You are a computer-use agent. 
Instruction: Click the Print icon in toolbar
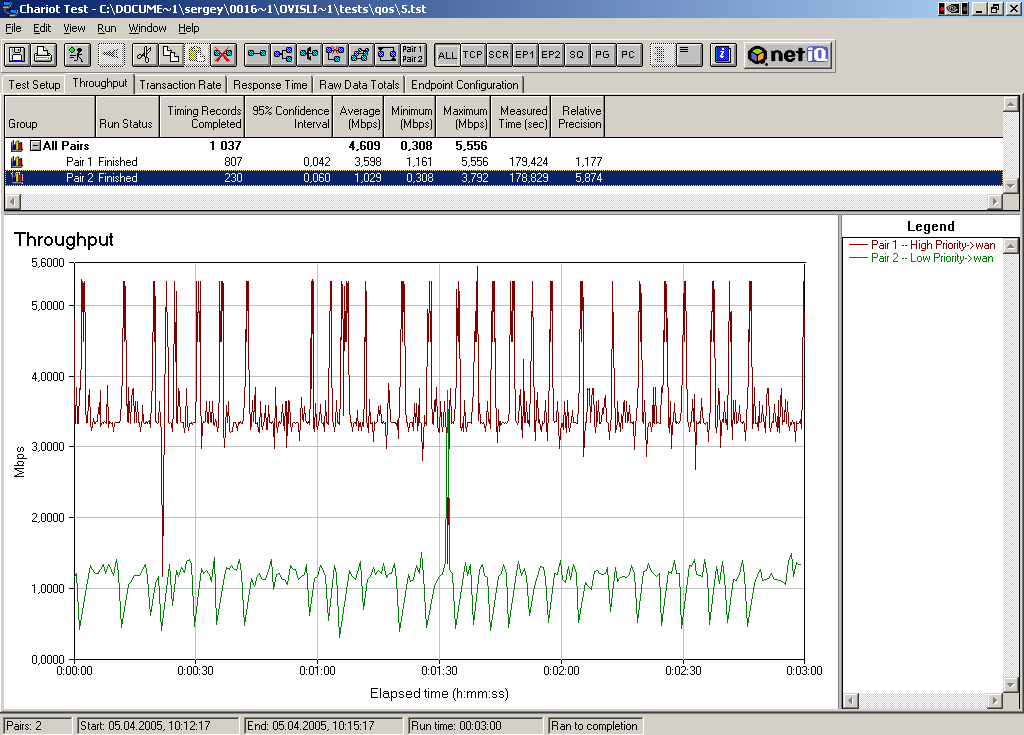pos(43,55)
